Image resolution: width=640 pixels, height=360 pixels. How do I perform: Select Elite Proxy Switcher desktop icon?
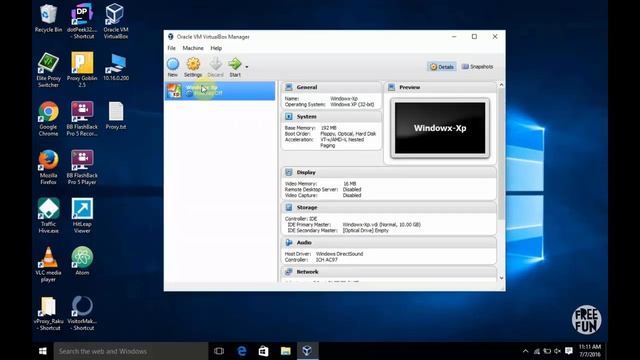point(48,70)
